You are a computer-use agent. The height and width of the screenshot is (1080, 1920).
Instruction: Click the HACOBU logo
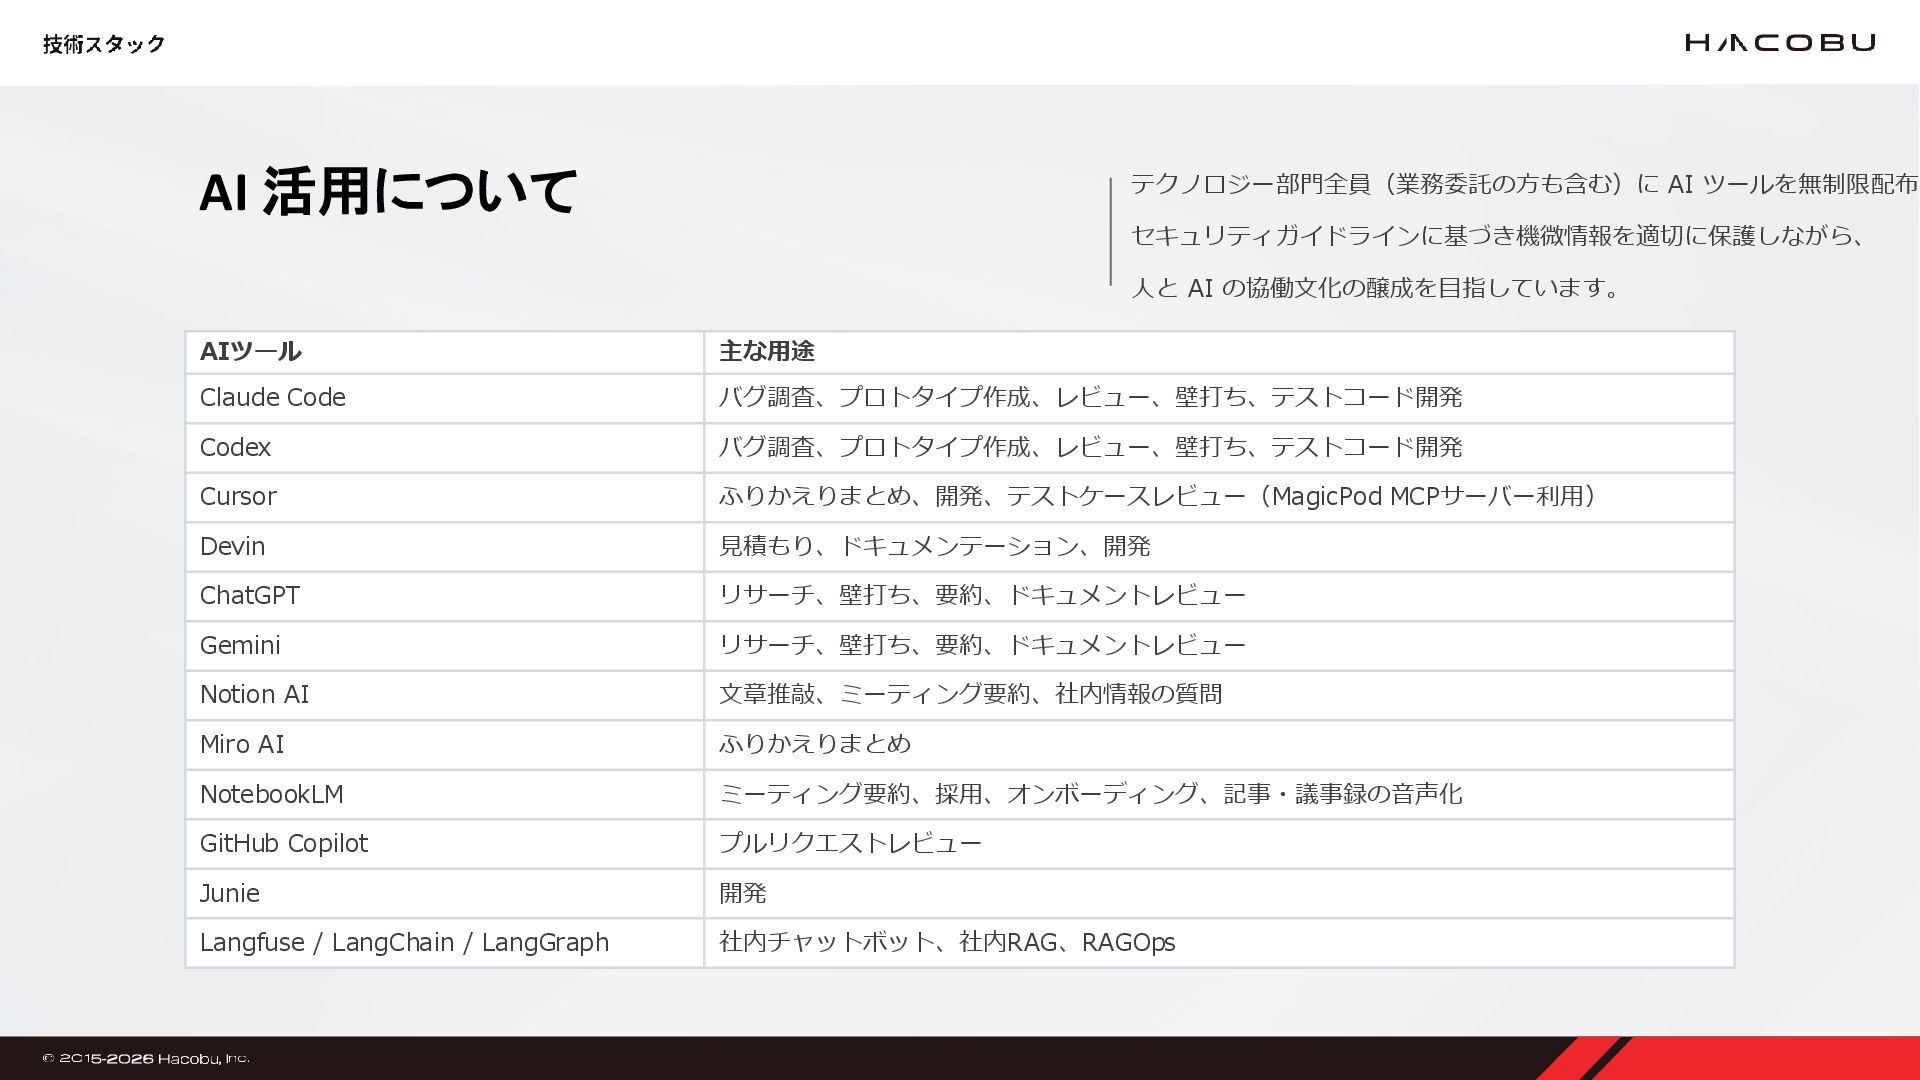(x=1779, y=42)
